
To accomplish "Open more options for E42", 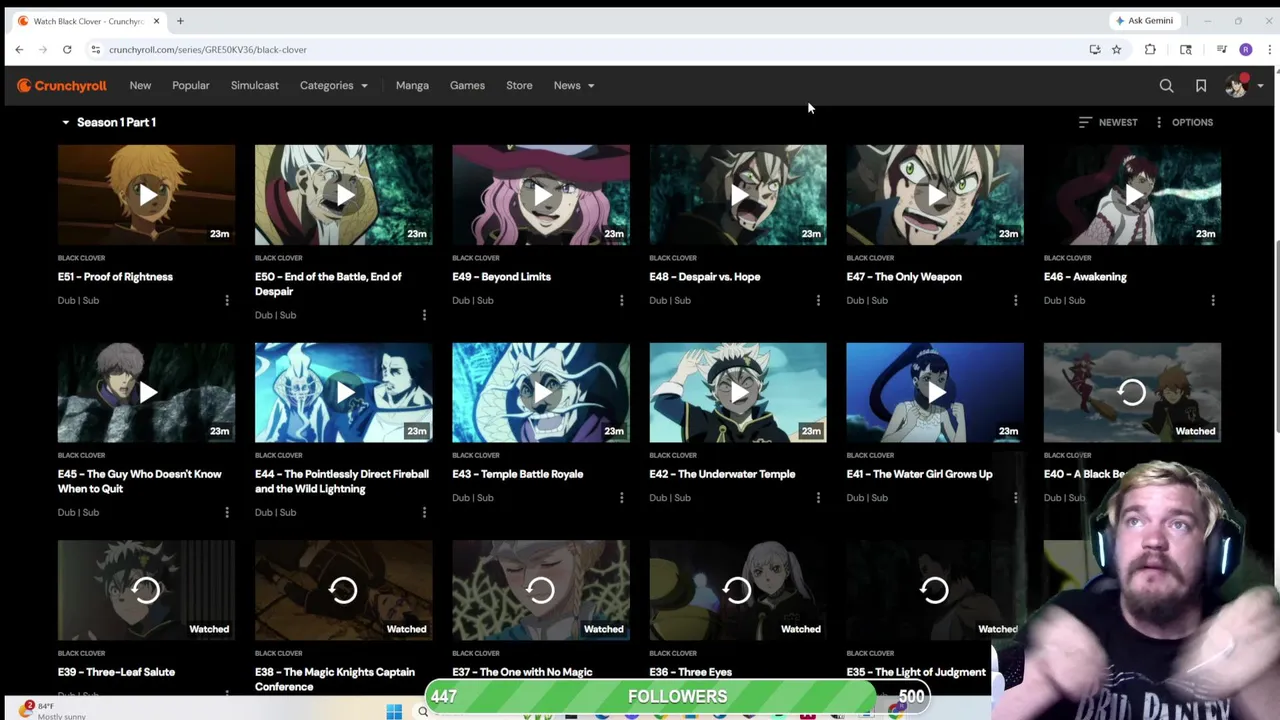I will pos(818,497).
